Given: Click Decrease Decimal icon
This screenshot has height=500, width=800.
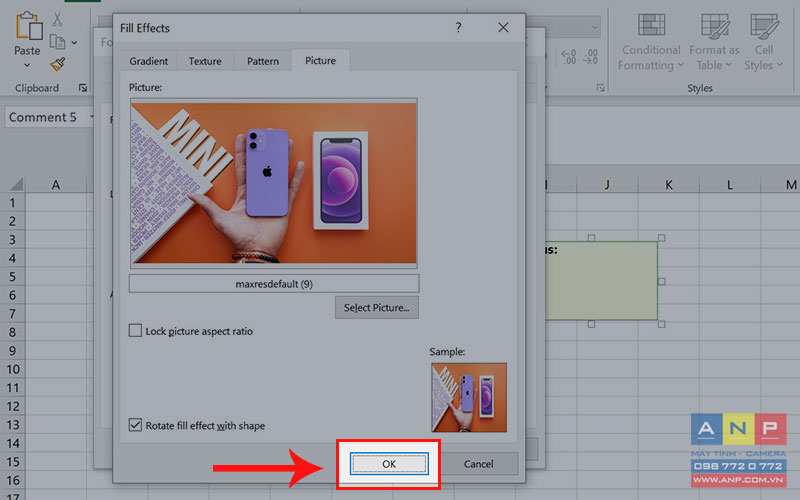Looking at the screenshot, I should pyautogui.click(x=591, y=57).
